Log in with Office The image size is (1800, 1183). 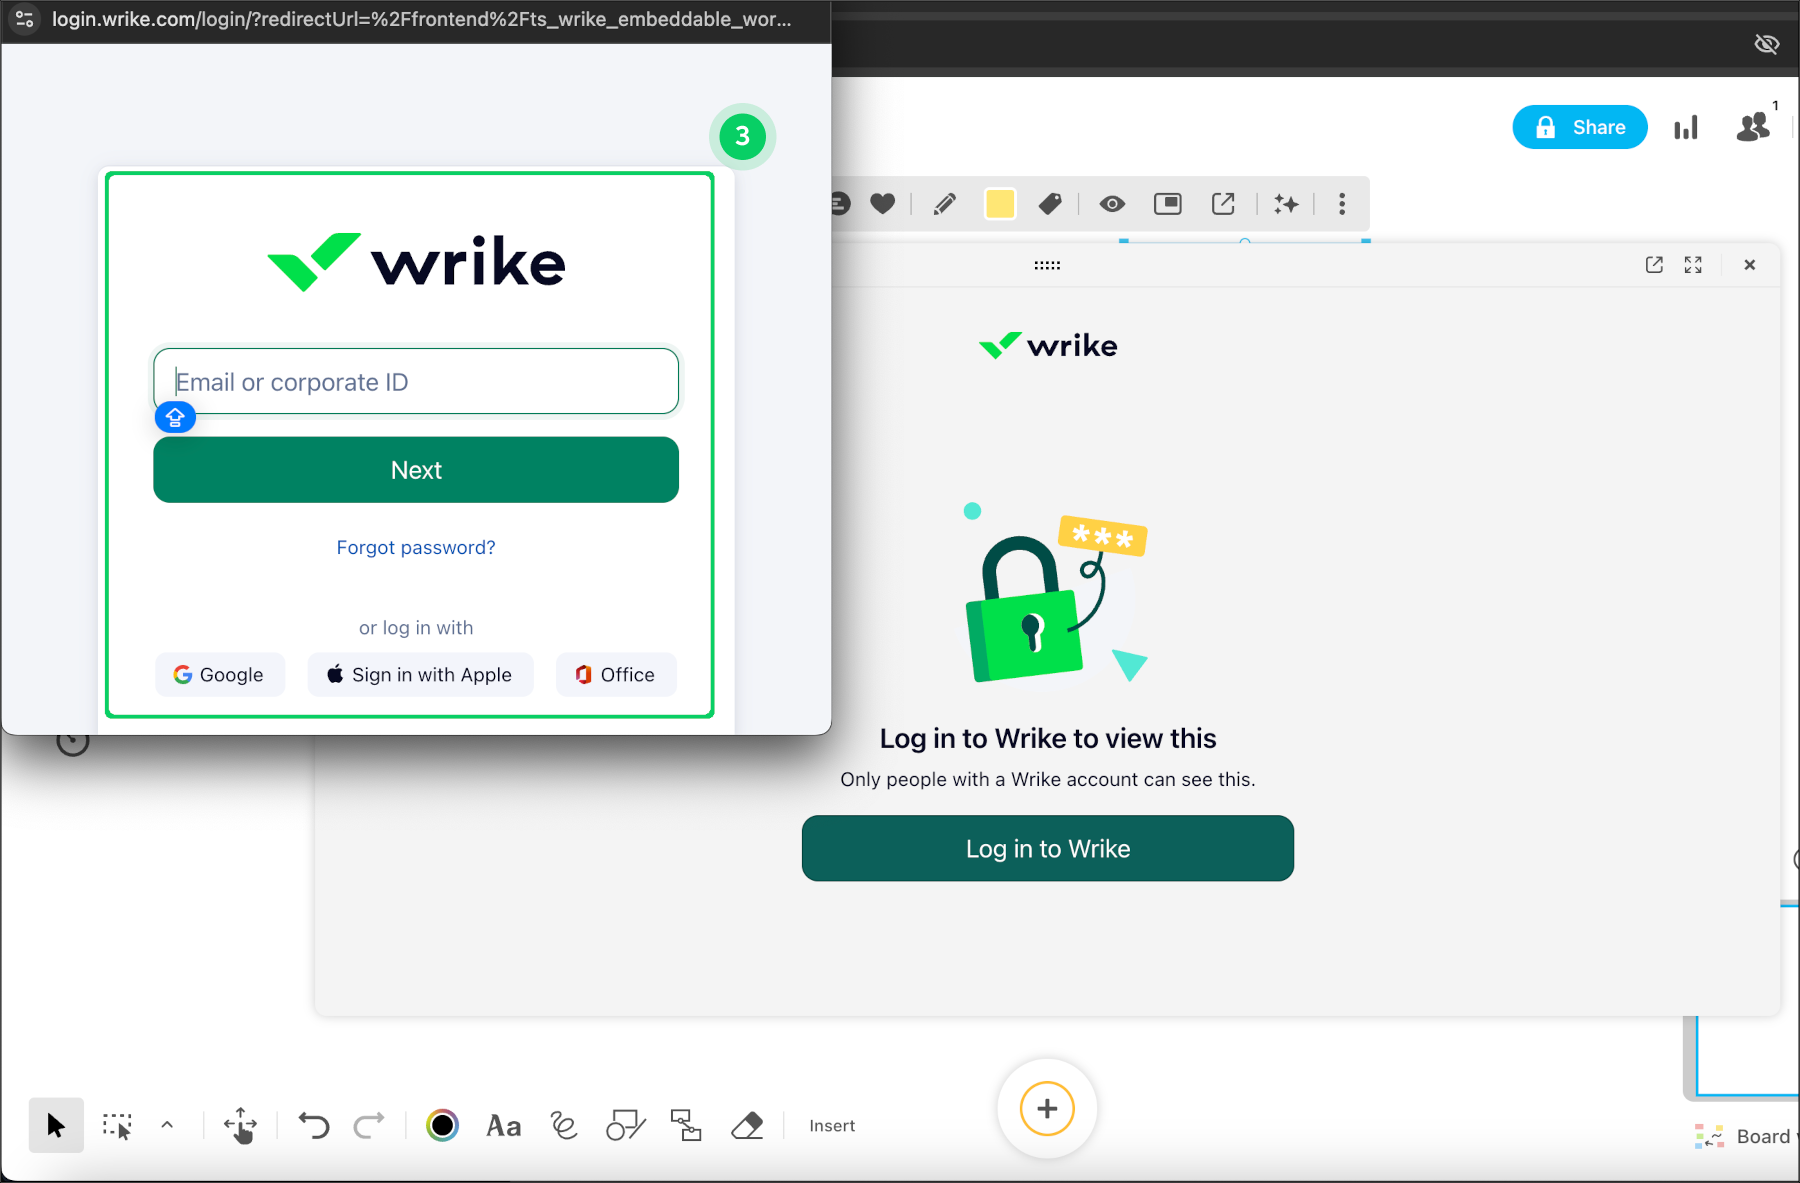pyautogui.click(x=616, y=675)
